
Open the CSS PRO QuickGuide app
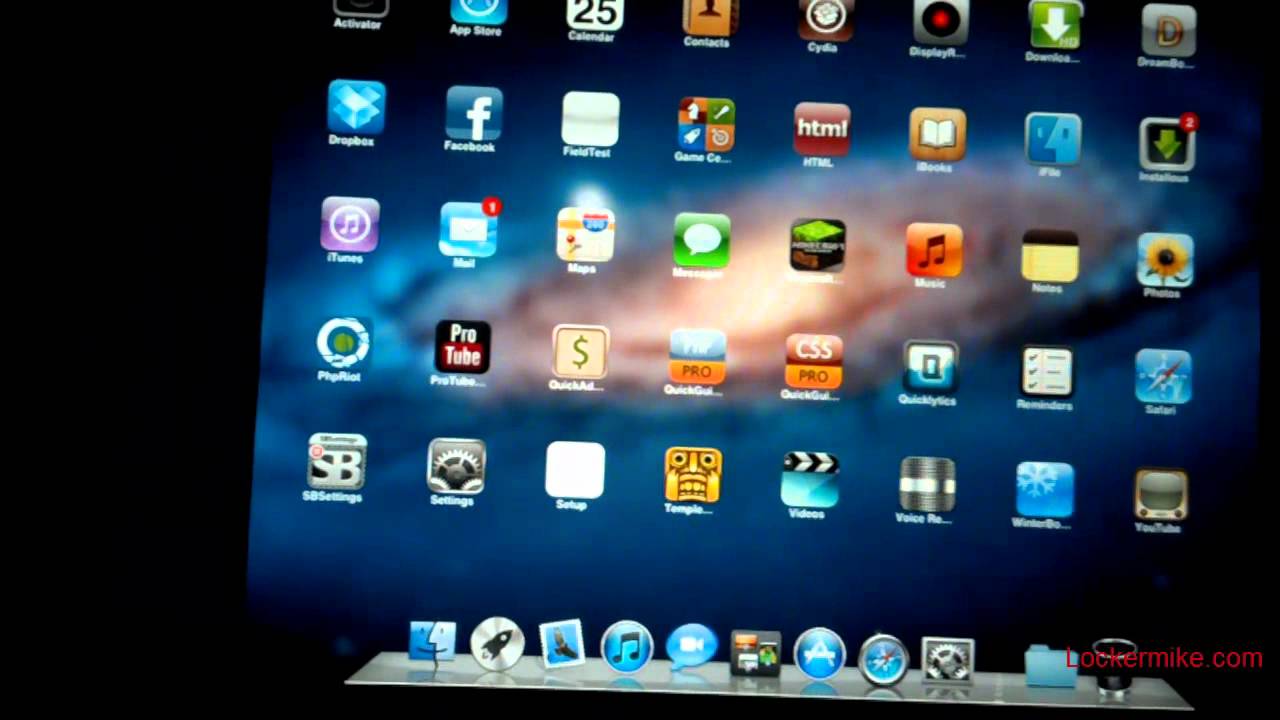click(813, 362)
